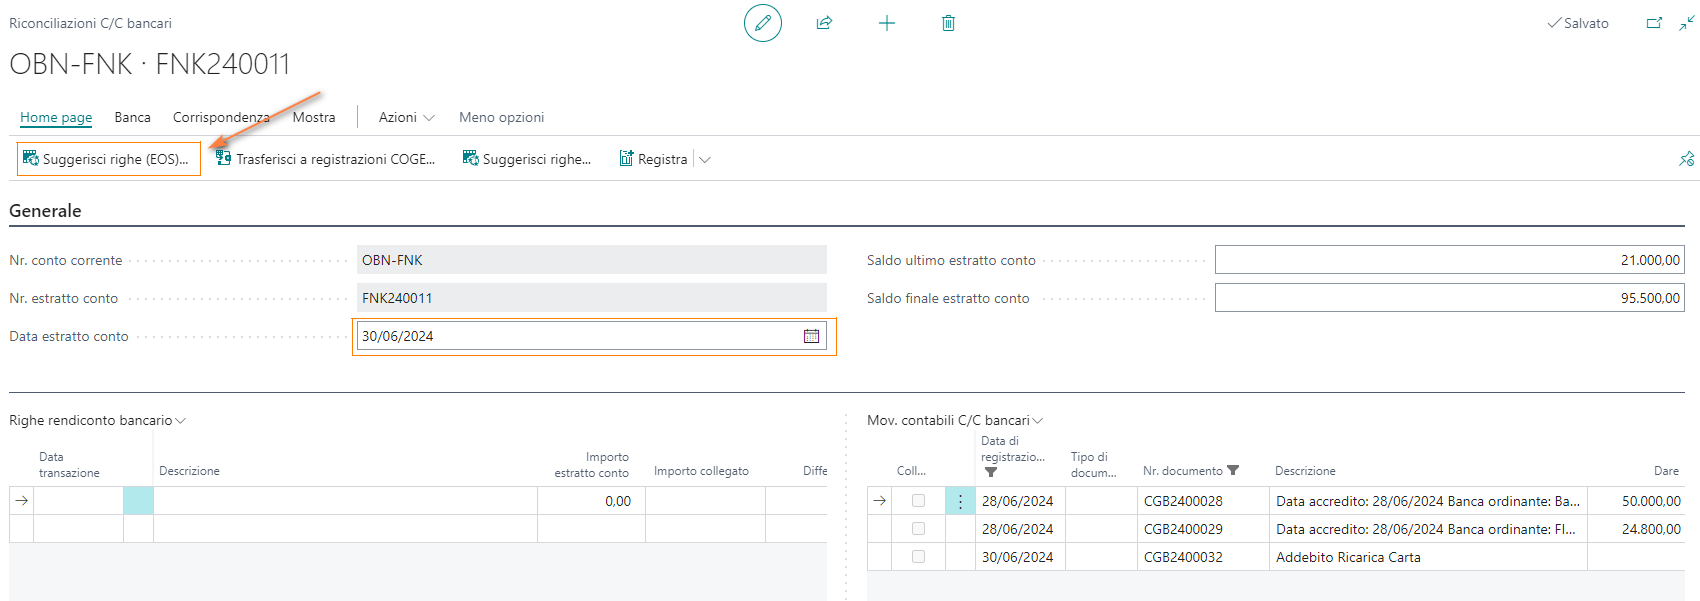Click the collapse page arrows icon
Image resolution: width=1700 pixels, height=601 pixels.
pos(1686,23)
